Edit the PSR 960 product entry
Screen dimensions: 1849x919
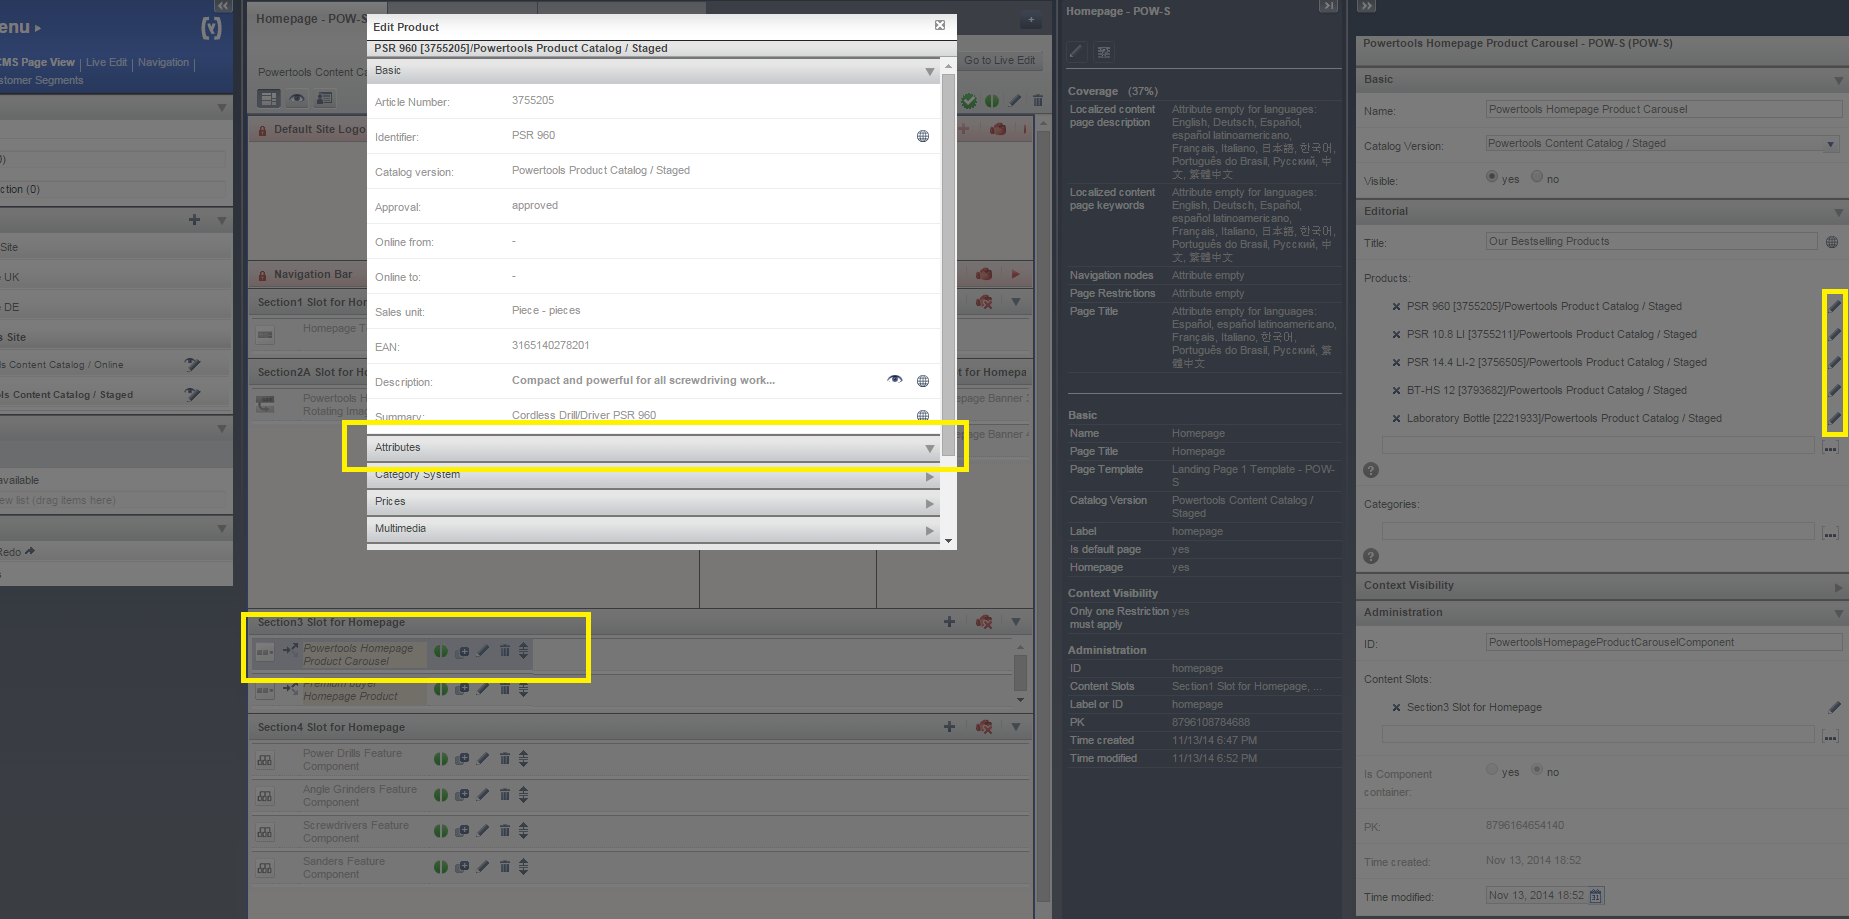click(x=1835, y=307)
